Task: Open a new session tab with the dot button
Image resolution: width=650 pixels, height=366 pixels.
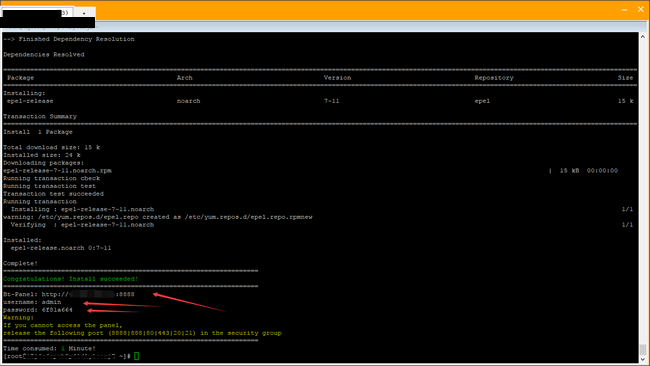Action: (84, 13)
